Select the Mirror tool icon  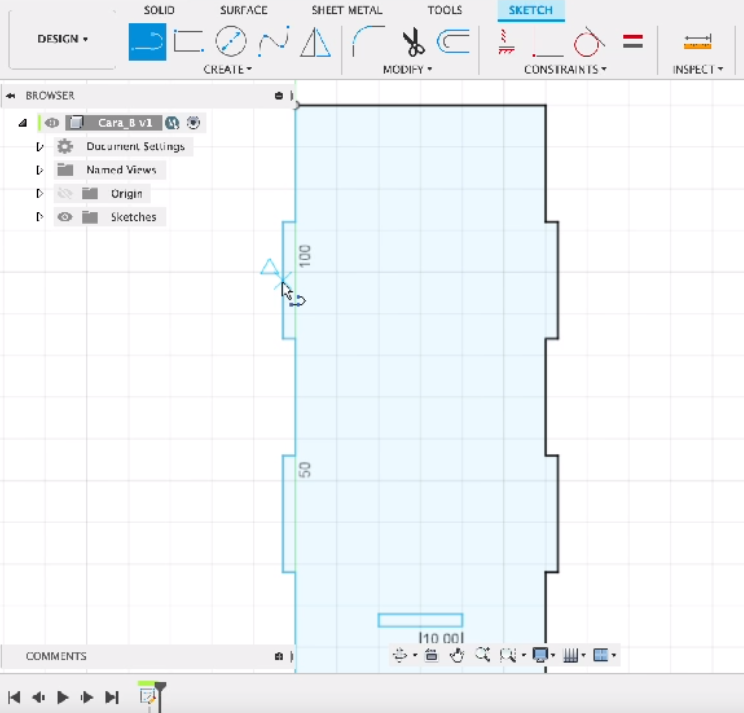click(x=315, y=42)
